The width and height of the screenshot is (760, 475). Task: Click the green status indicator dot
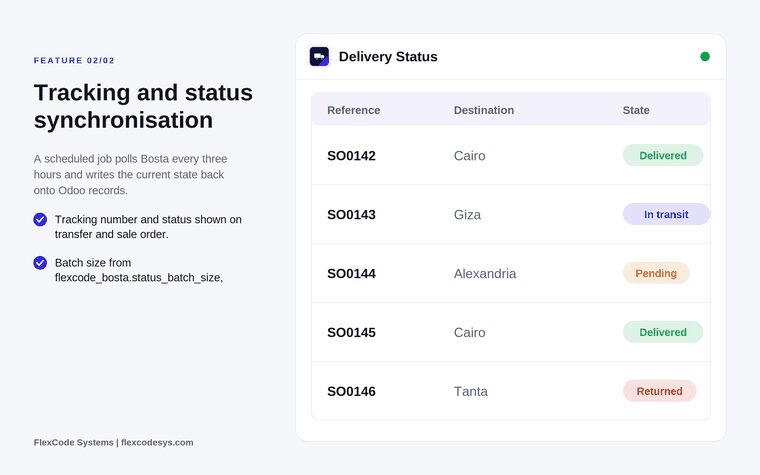click(x=705, y=57)
